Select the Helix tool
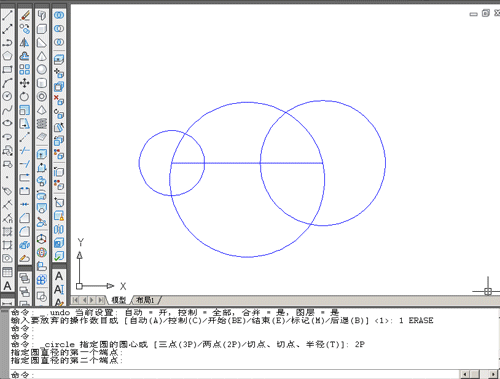The width and height of the screenshot is (500, 379). click(x=42, y=123)
